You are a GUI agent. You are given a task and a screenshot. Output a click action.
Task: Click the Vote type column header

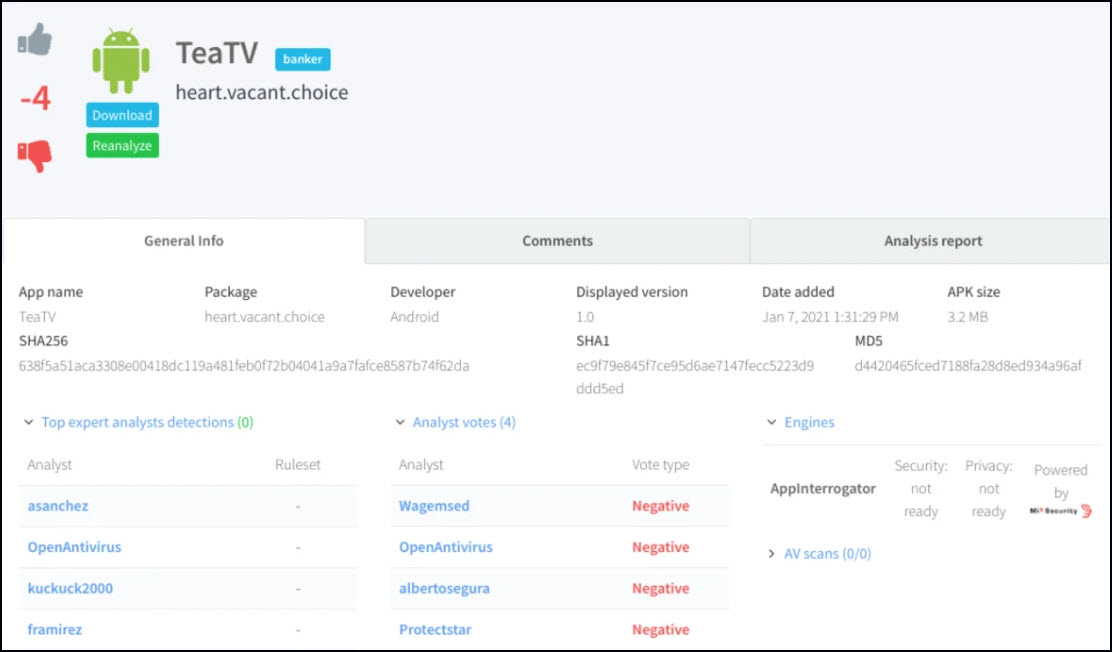[x=660, y=465]
